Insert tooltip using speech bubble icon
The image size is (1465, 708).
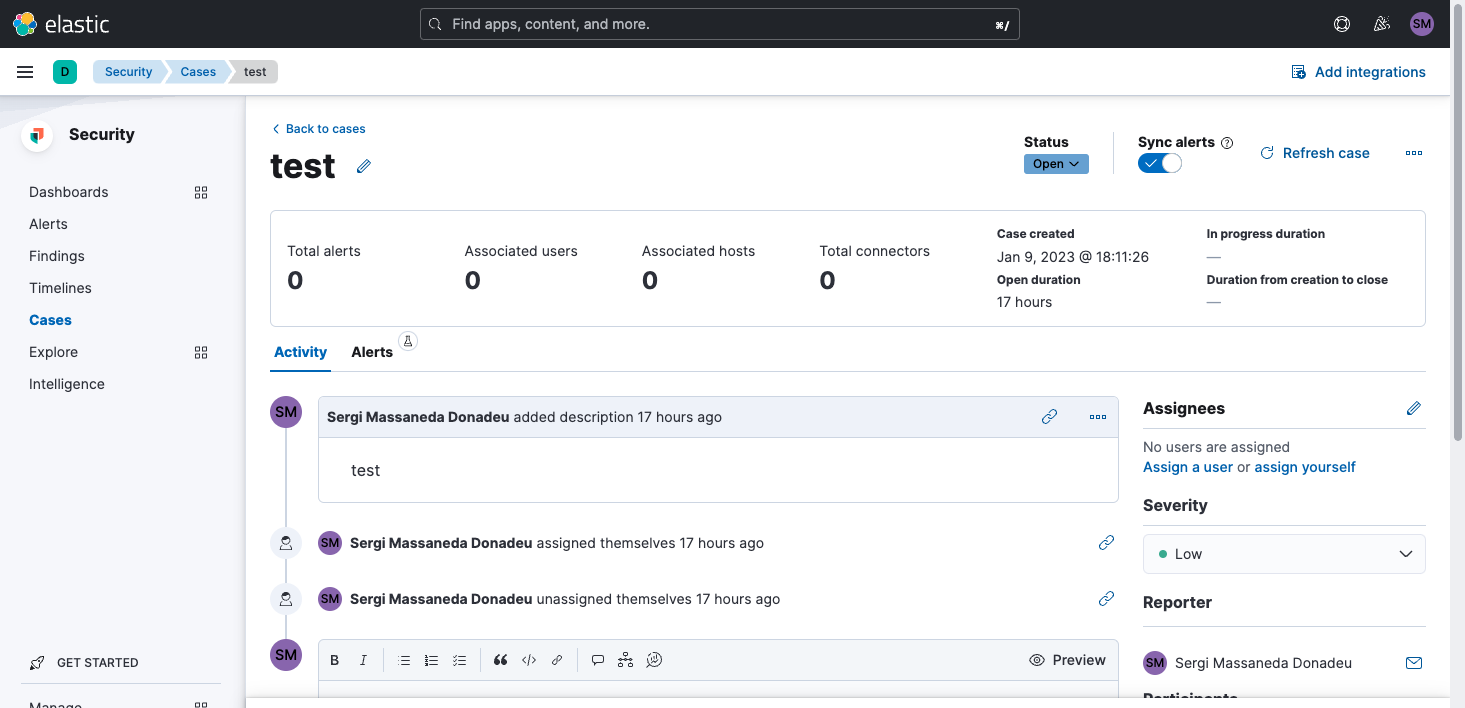coord(598,660)
